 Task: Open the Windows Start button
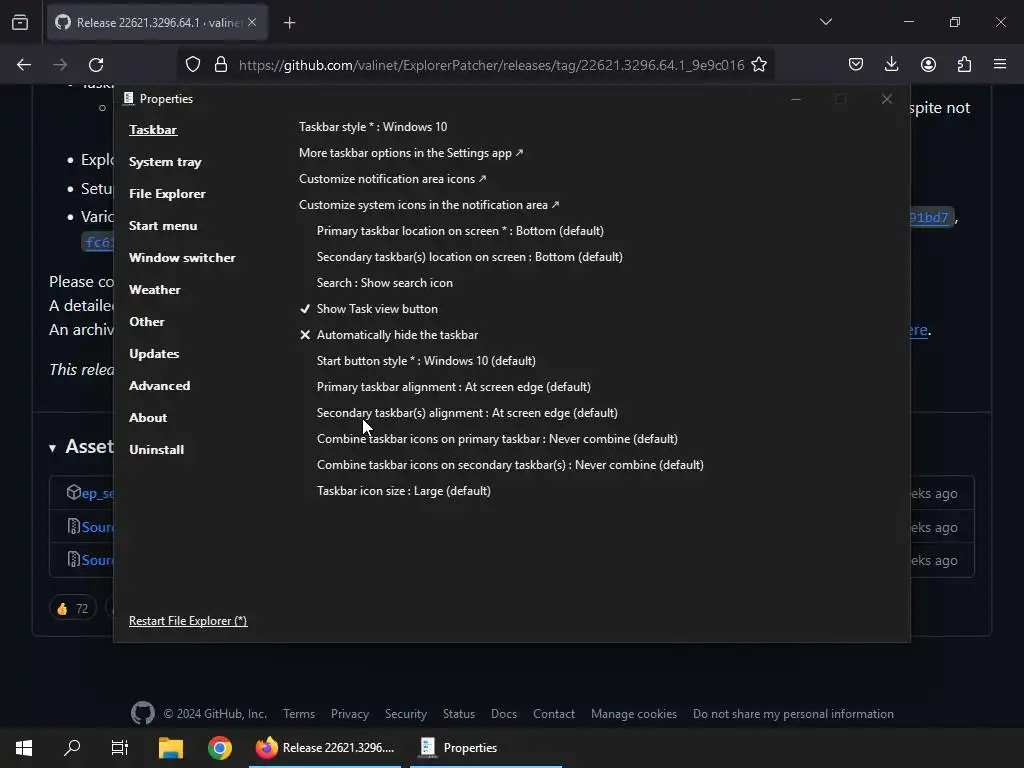pos(24,748)
